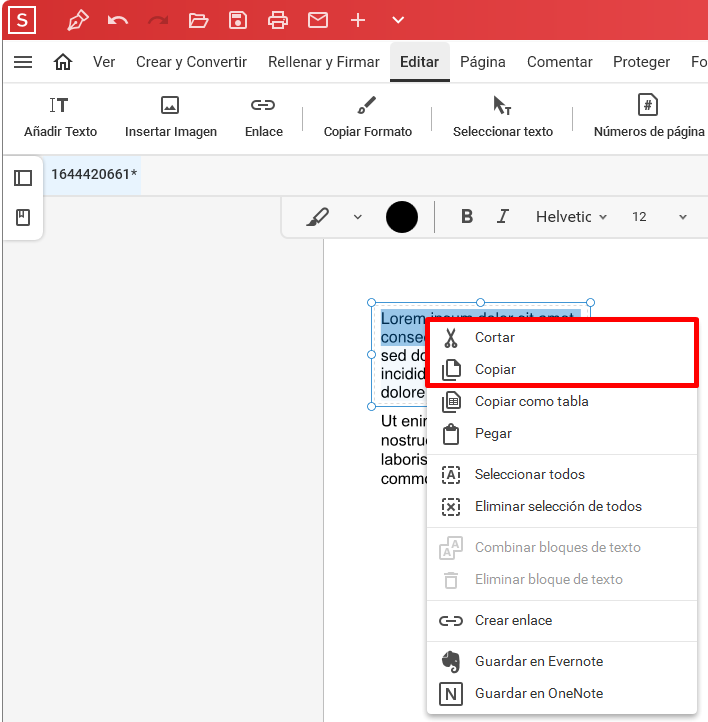The height and width of the screenshot is (722, 708).
Task: Choose Copiar from context menu
Action: [562, 369]
